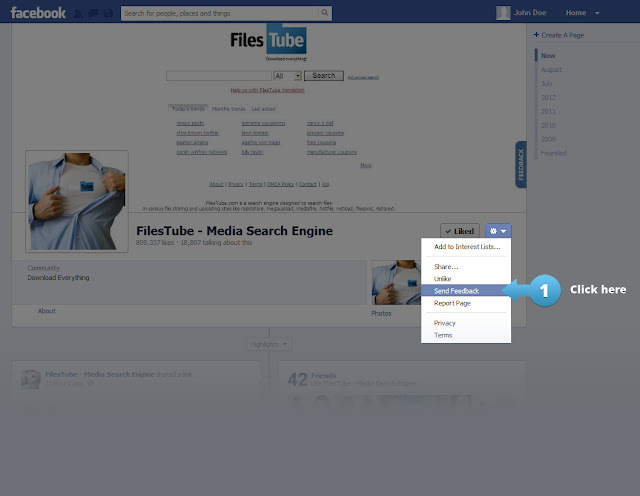This screenshot has width=640, height=496.
Task: Click chris brown twitter trend link
Action: (198, 133)
